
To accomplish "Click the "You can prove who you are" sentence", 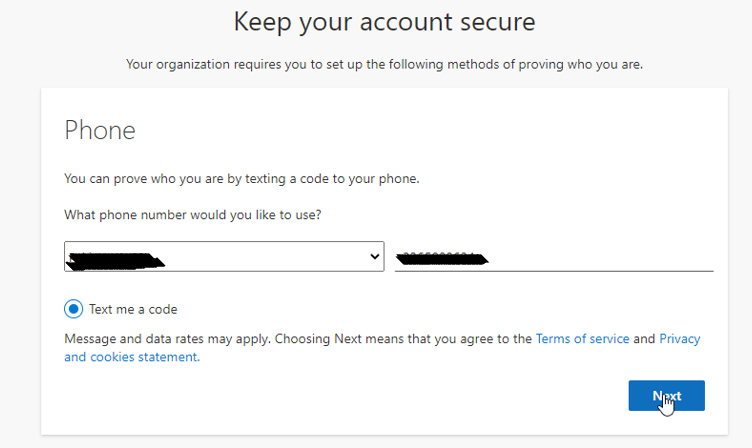I will [x=241, y=179].
